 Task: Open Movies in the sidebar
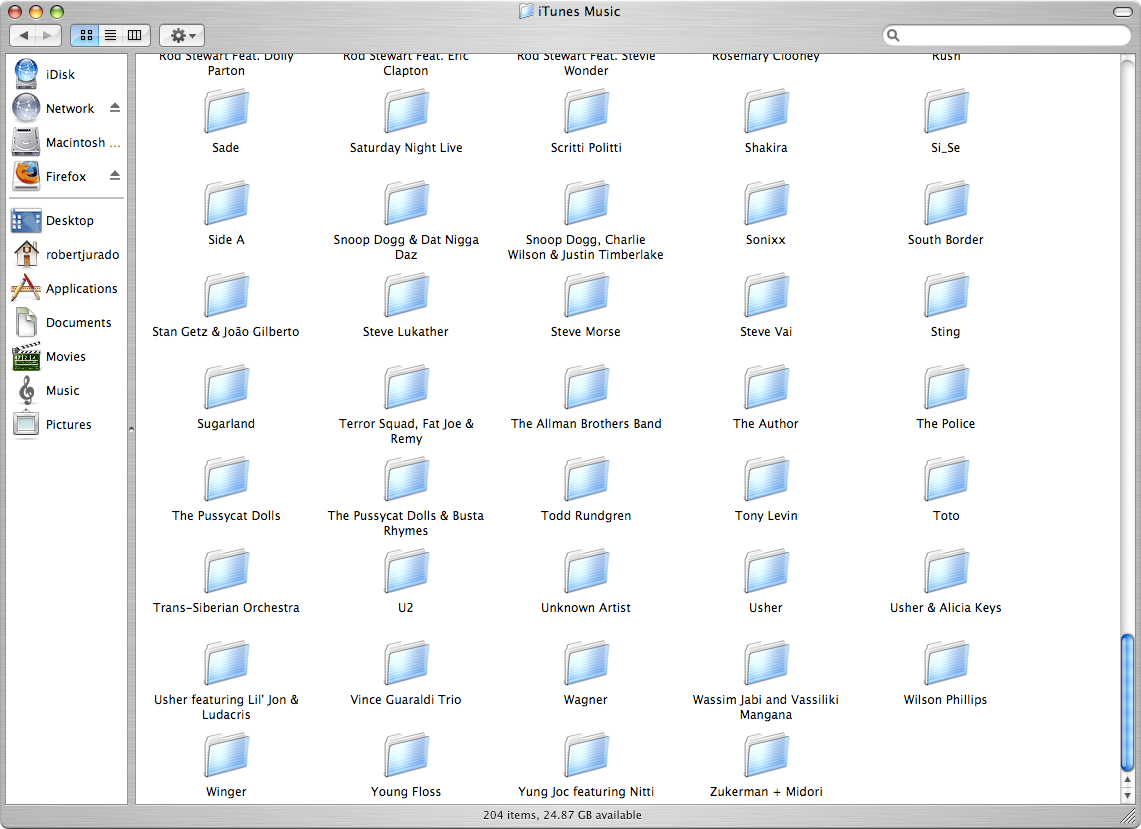[x=66, y=357]
